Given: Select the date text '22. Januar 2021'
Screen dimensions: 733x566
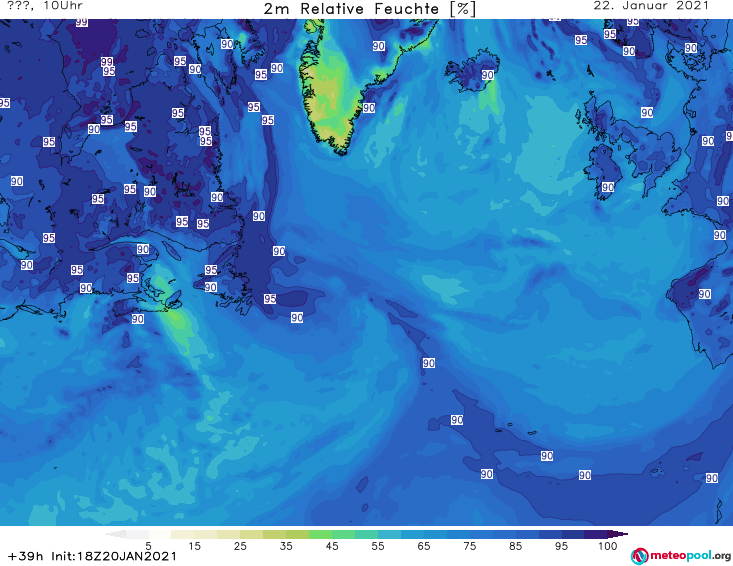Looking at the screenshot, I should [651, 6].
